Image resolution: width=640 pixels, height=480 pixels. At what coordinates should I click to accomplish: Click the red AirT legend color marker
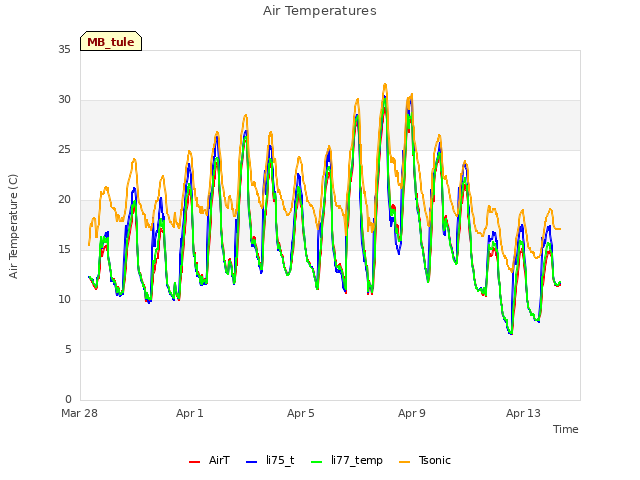194,462
